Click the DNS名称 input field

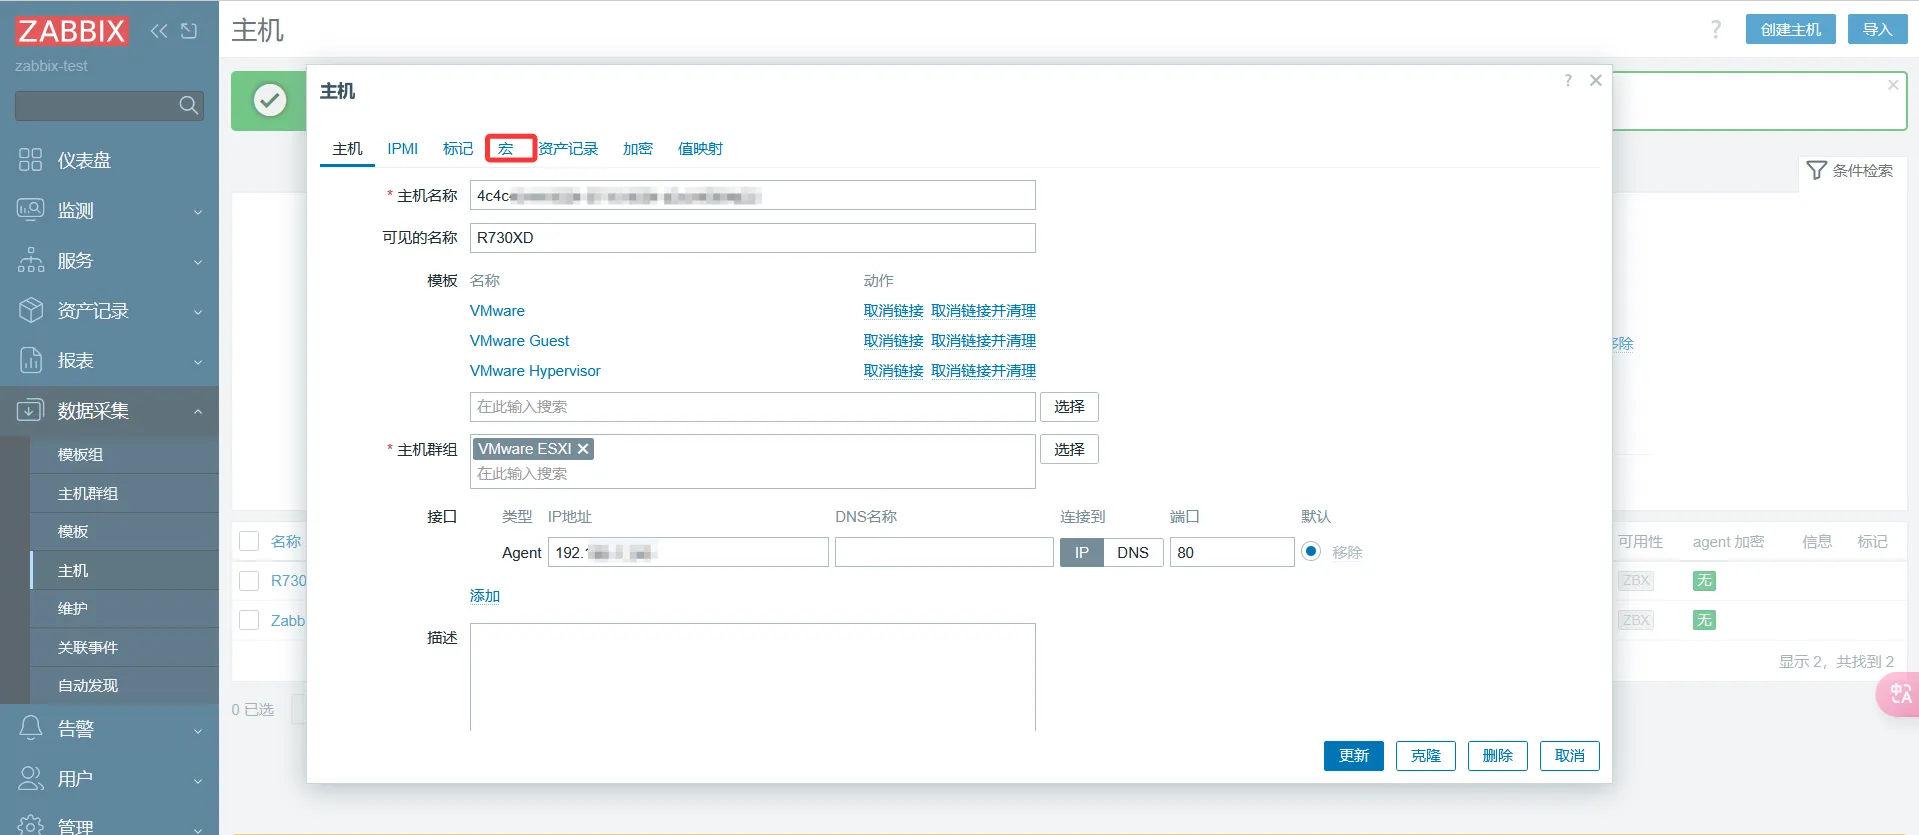tap(944, 552)
